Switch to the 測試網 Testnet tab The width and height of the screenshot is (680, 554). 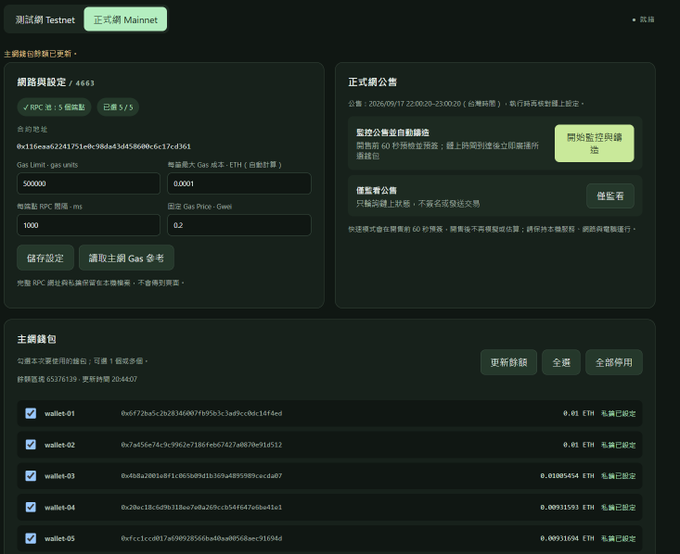coord(45,20)
